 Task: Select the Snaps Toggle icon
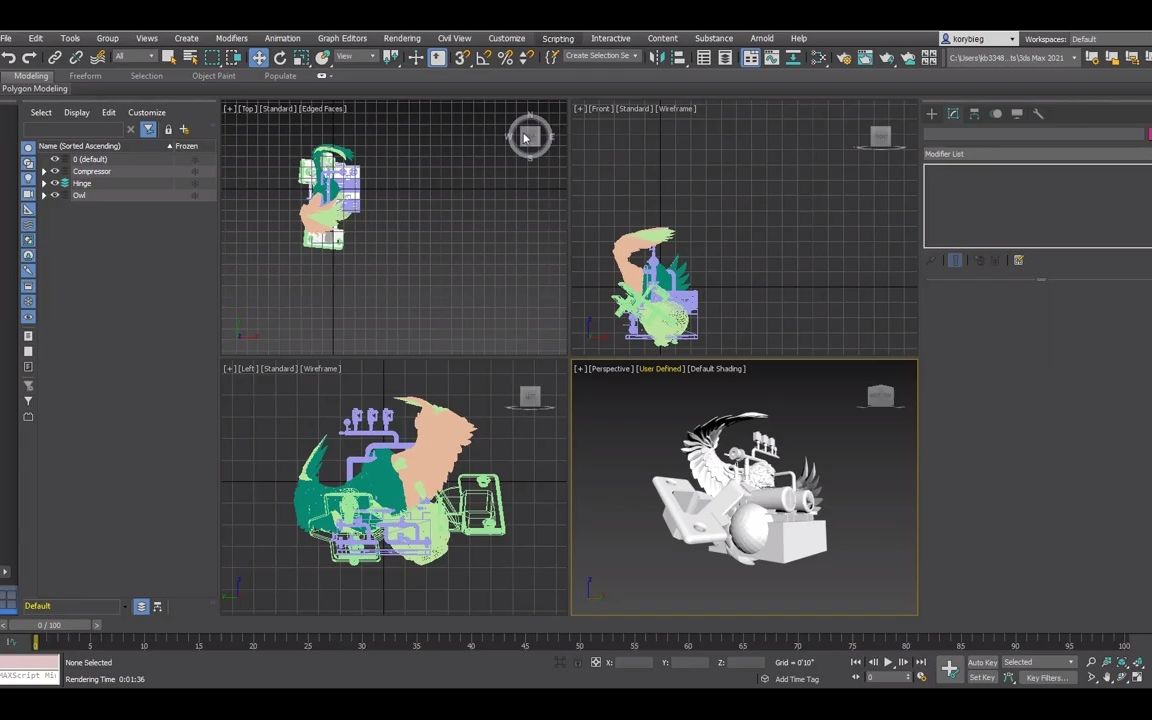coord(462,57)
